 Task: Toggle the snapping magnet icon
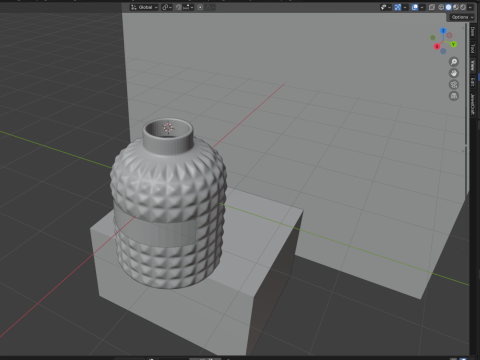click(179, 7)
